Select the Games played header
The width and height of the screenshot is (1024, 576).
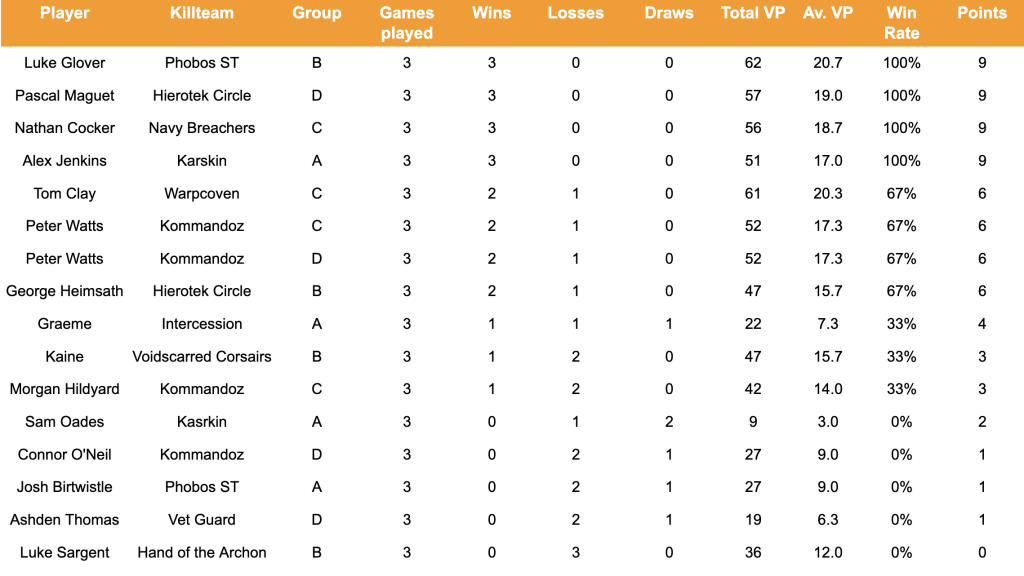click(407, 23)
